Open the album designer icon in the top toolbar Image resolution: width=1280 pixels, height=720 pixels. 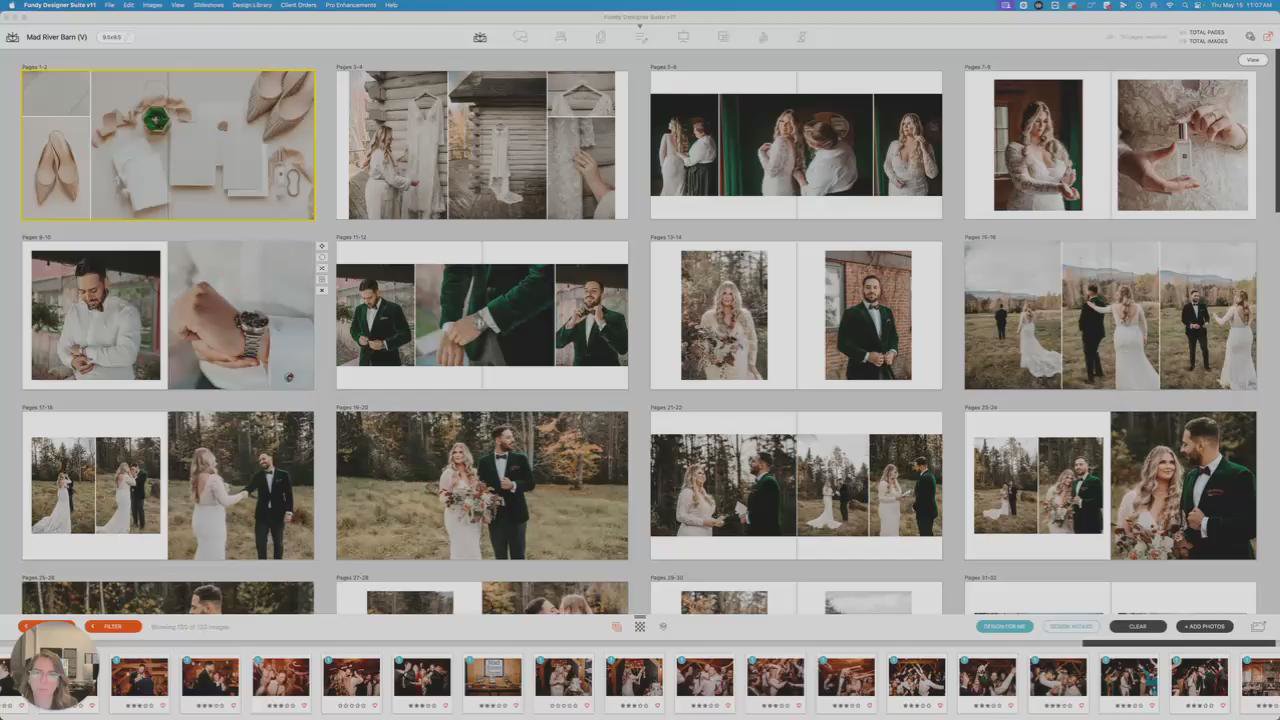pos(480,37)
